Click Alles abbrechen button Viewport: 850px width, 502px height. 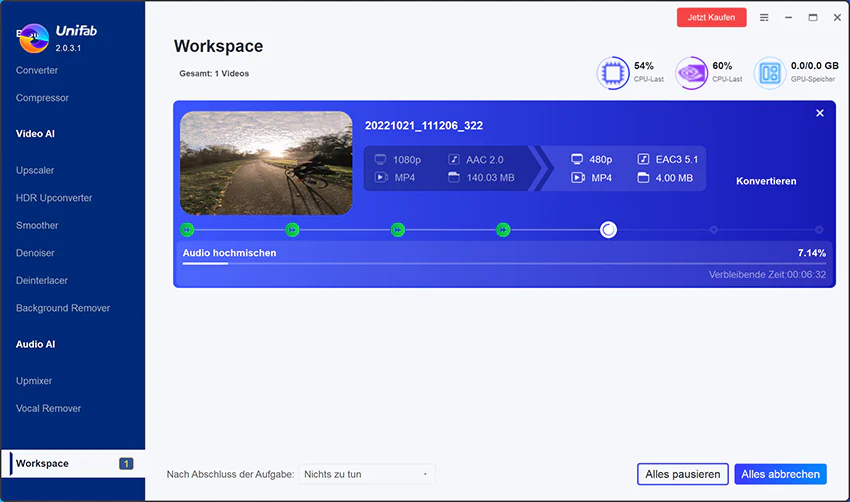781,474
